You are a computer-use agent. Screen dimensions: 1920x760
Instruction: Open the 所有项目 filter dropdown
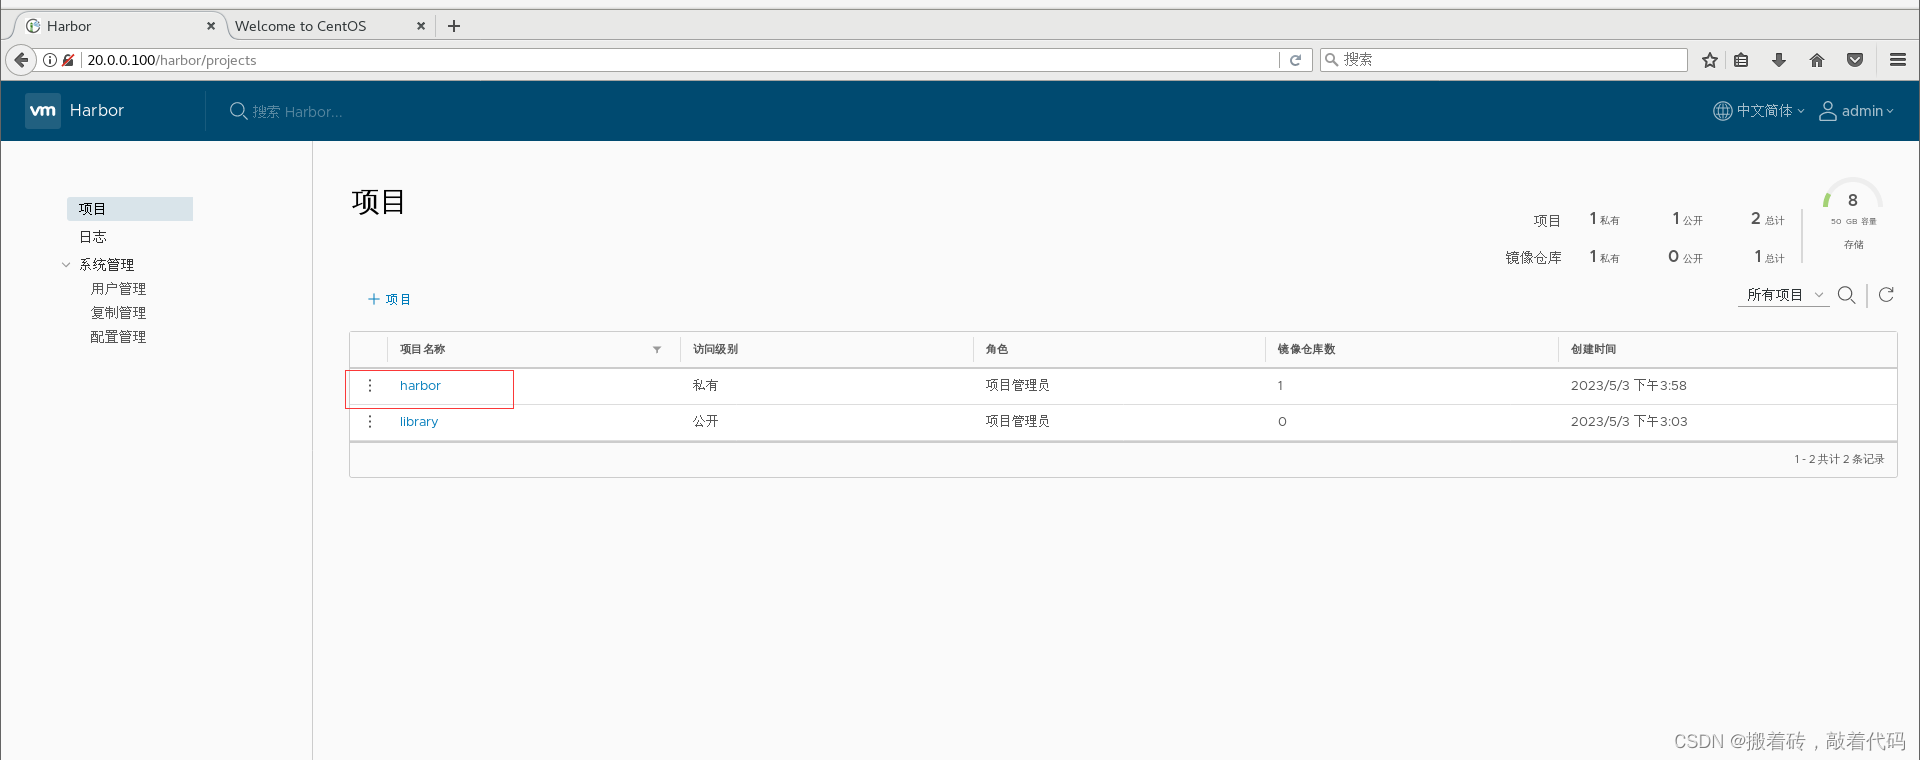(x=1785, y=295)
